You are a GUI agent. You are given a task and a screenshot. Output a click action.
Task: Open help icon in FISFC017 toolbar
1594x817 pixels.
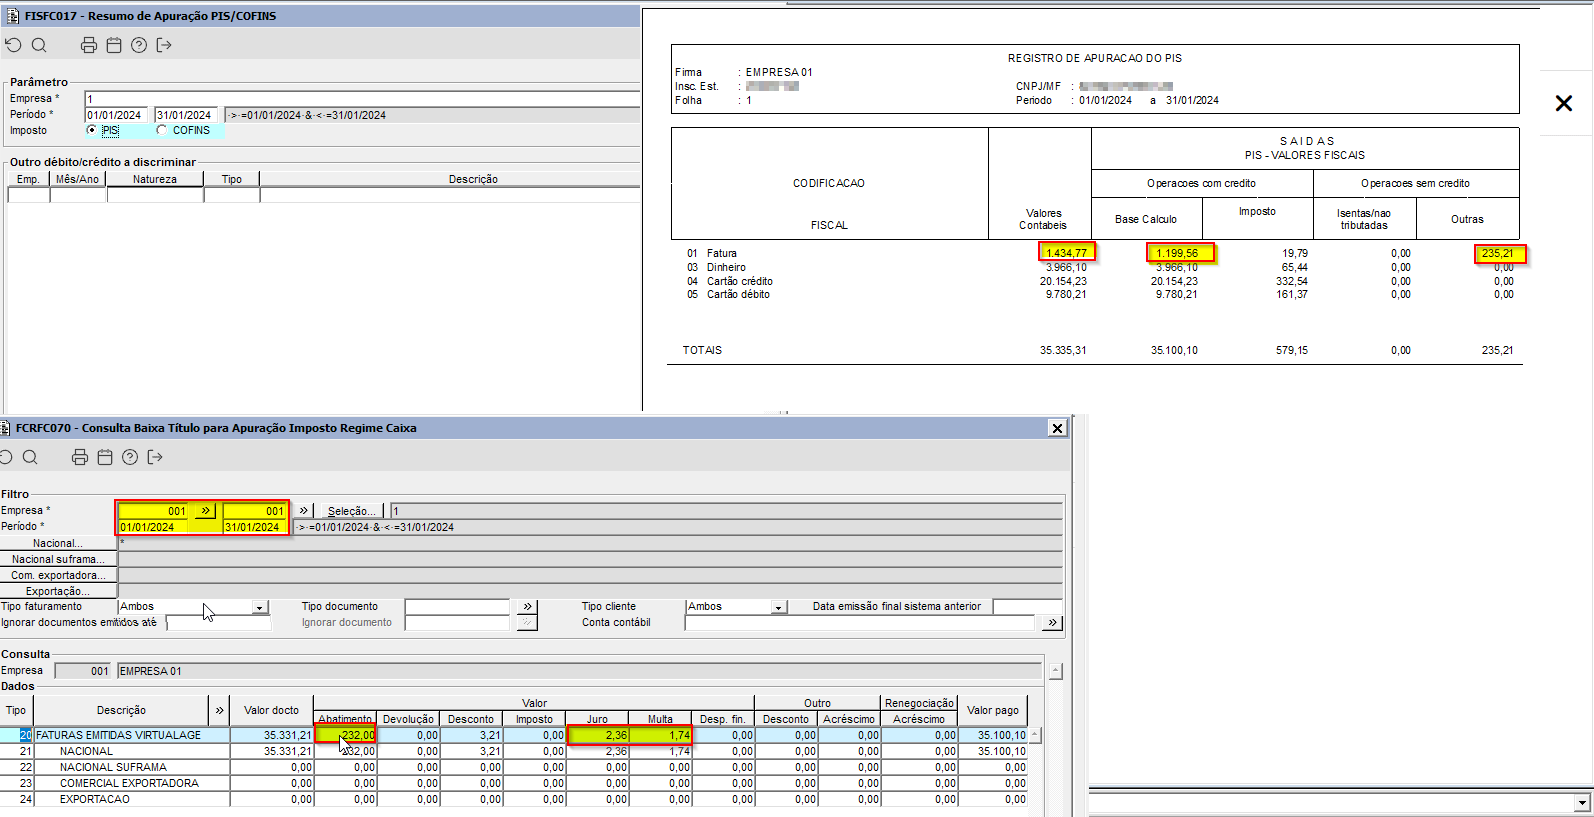click(x=139, y=45)
